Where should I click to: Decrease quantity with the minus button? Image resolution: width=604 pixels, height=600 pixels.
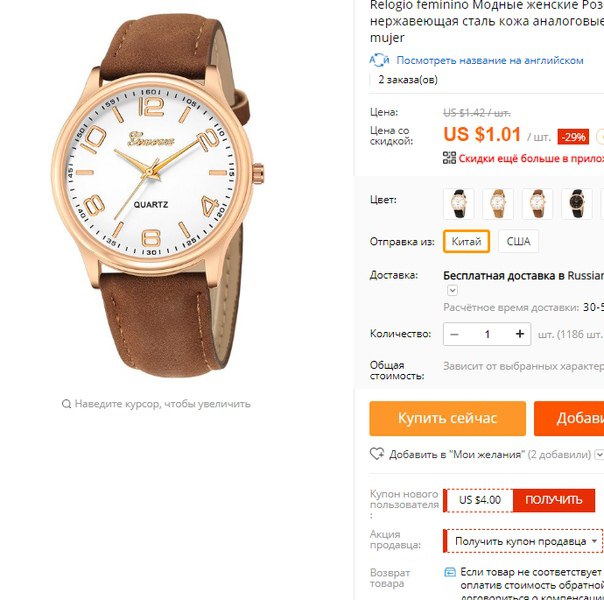click(455, 334)
